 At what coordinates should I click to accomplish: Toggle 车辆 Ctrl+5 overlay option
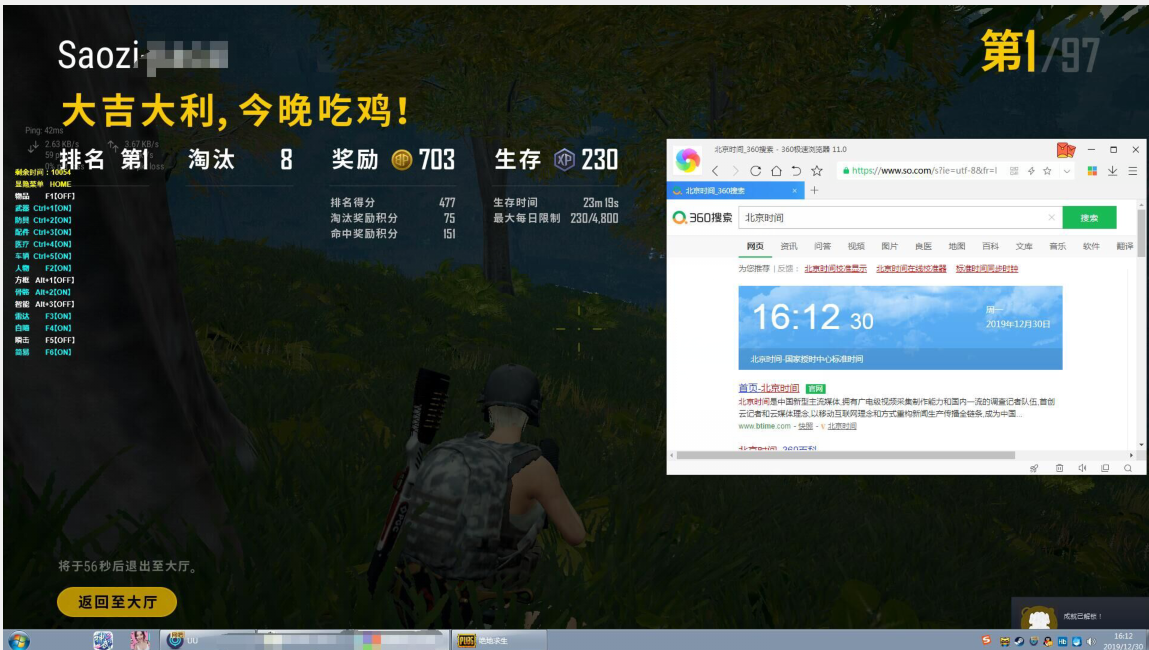click(x=43, y=256)
